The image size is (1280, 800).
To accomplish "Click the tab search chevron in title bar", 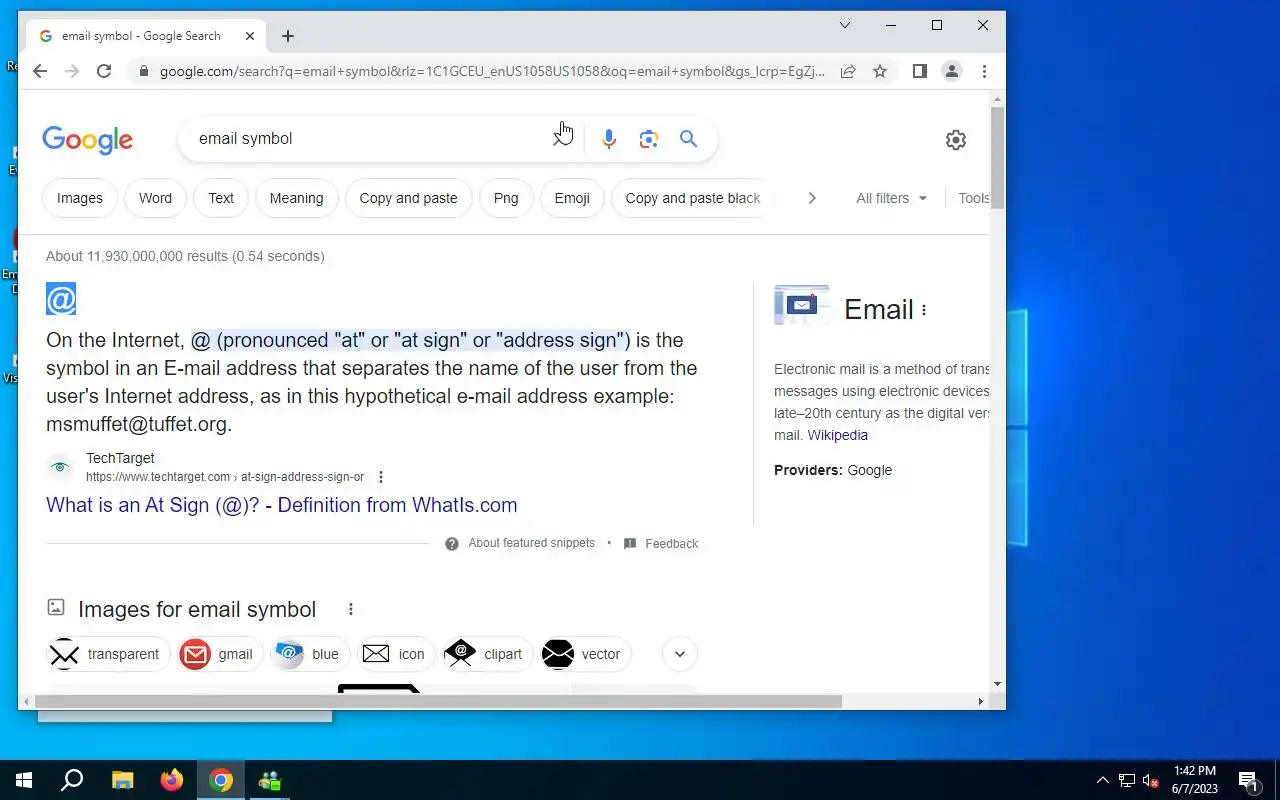I will point(845,25).
